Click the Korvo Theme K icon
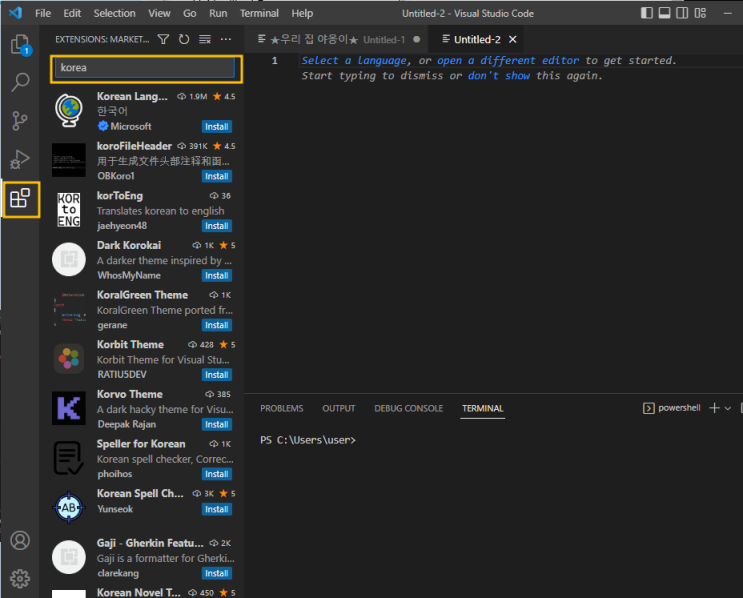 point(69,408)
